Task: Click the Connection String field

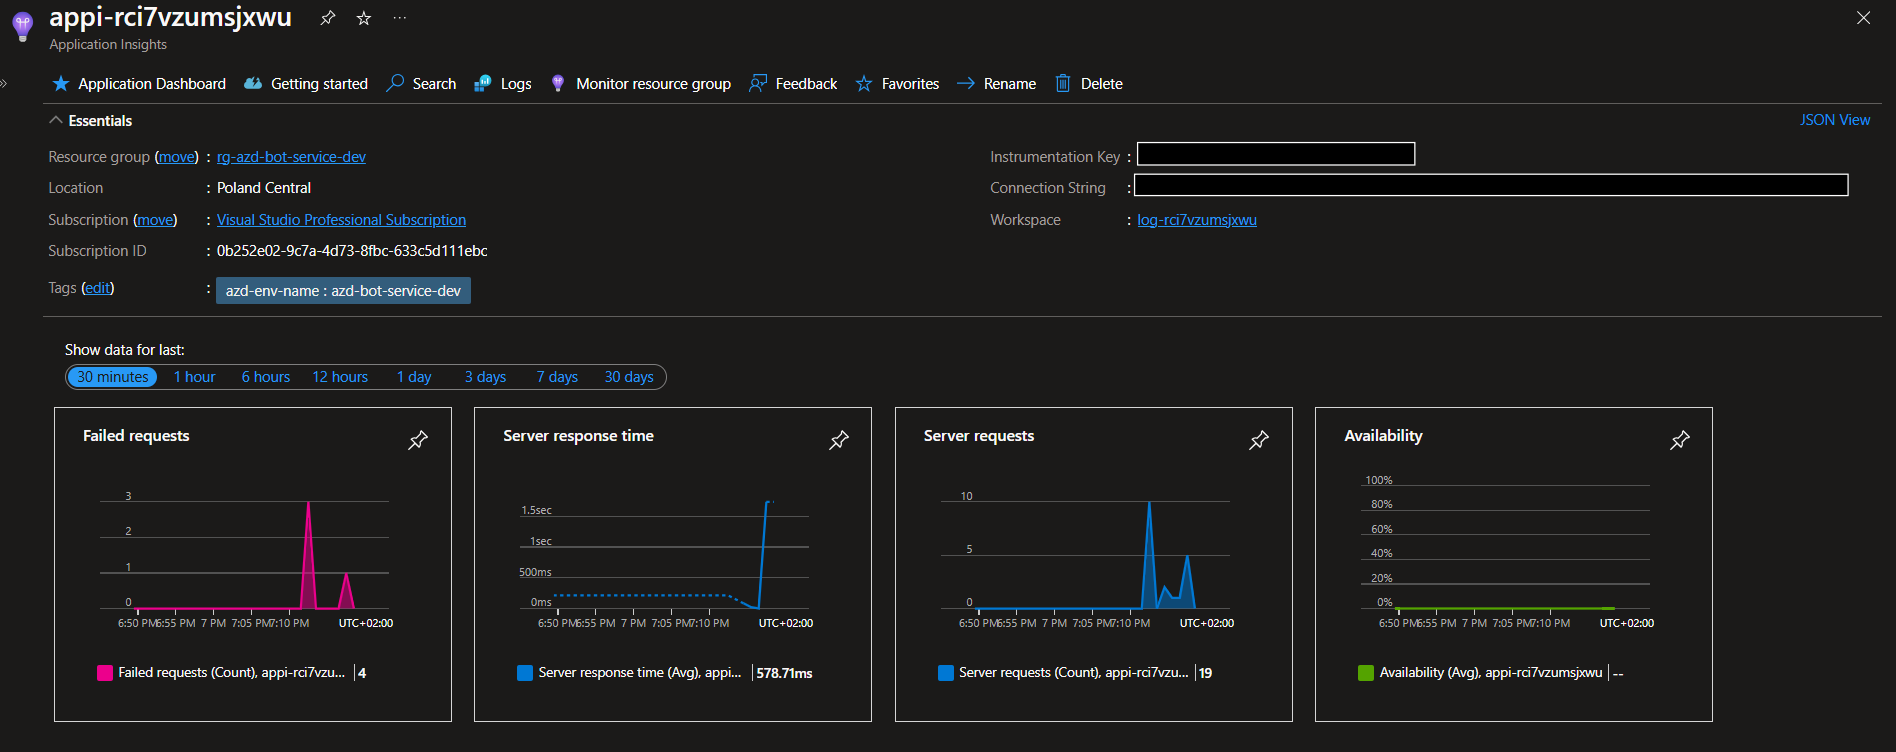Action: pyautogui.click(x=1491, y=185)
